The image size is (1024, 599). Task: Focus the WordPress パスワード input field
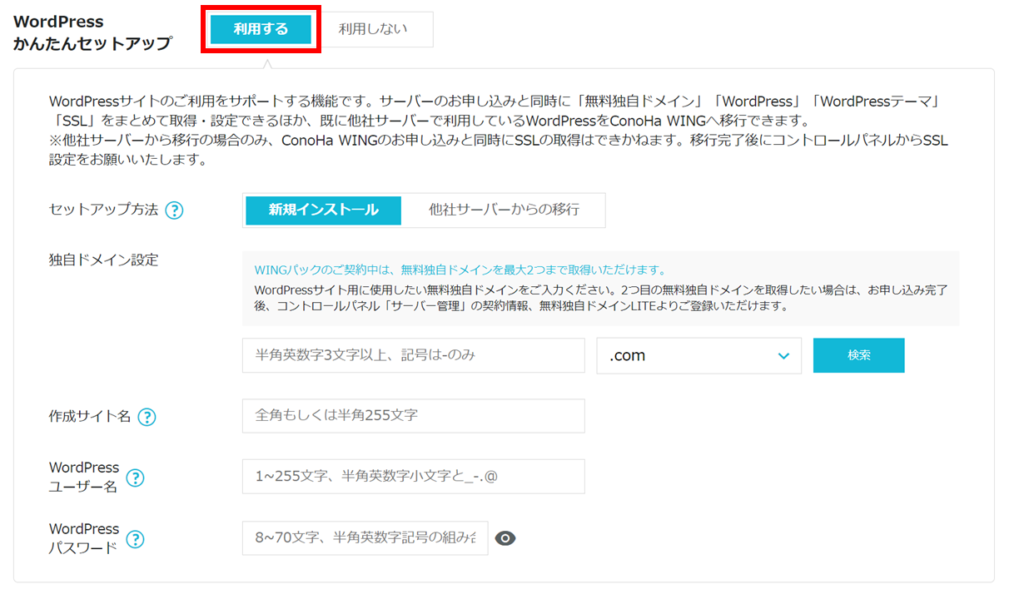tap(365, 538)
